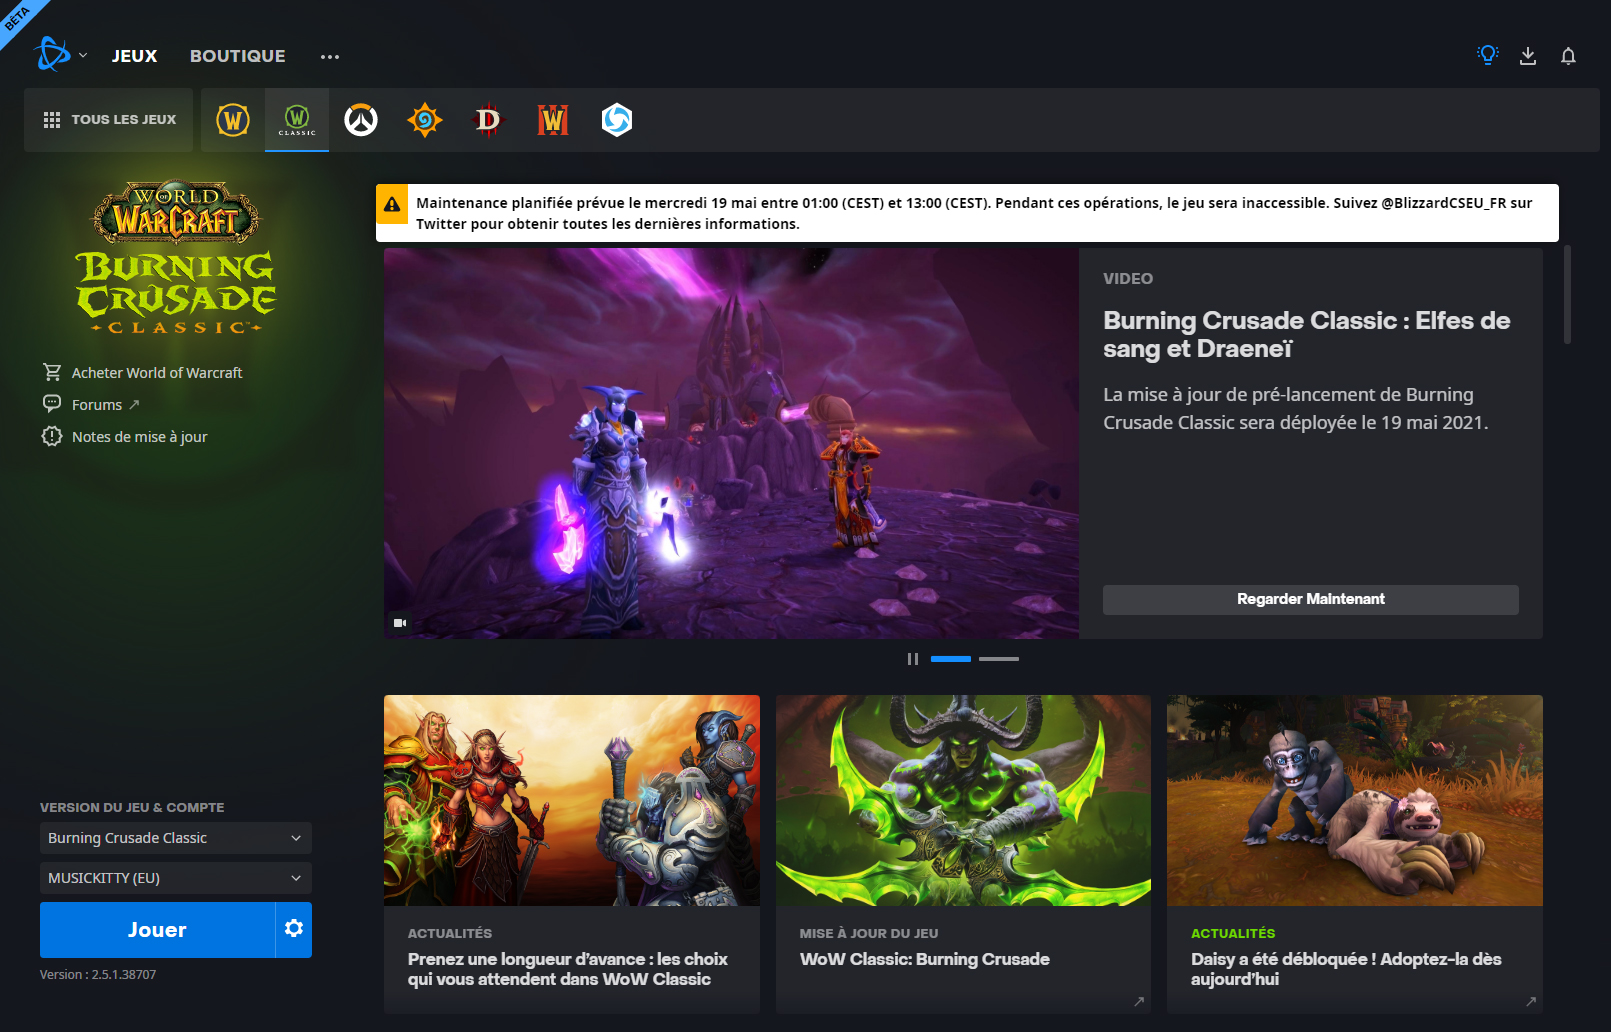Pause the featured carousel slideshow
This screenshot has width=1611, height=1032.
pos(912,659)
